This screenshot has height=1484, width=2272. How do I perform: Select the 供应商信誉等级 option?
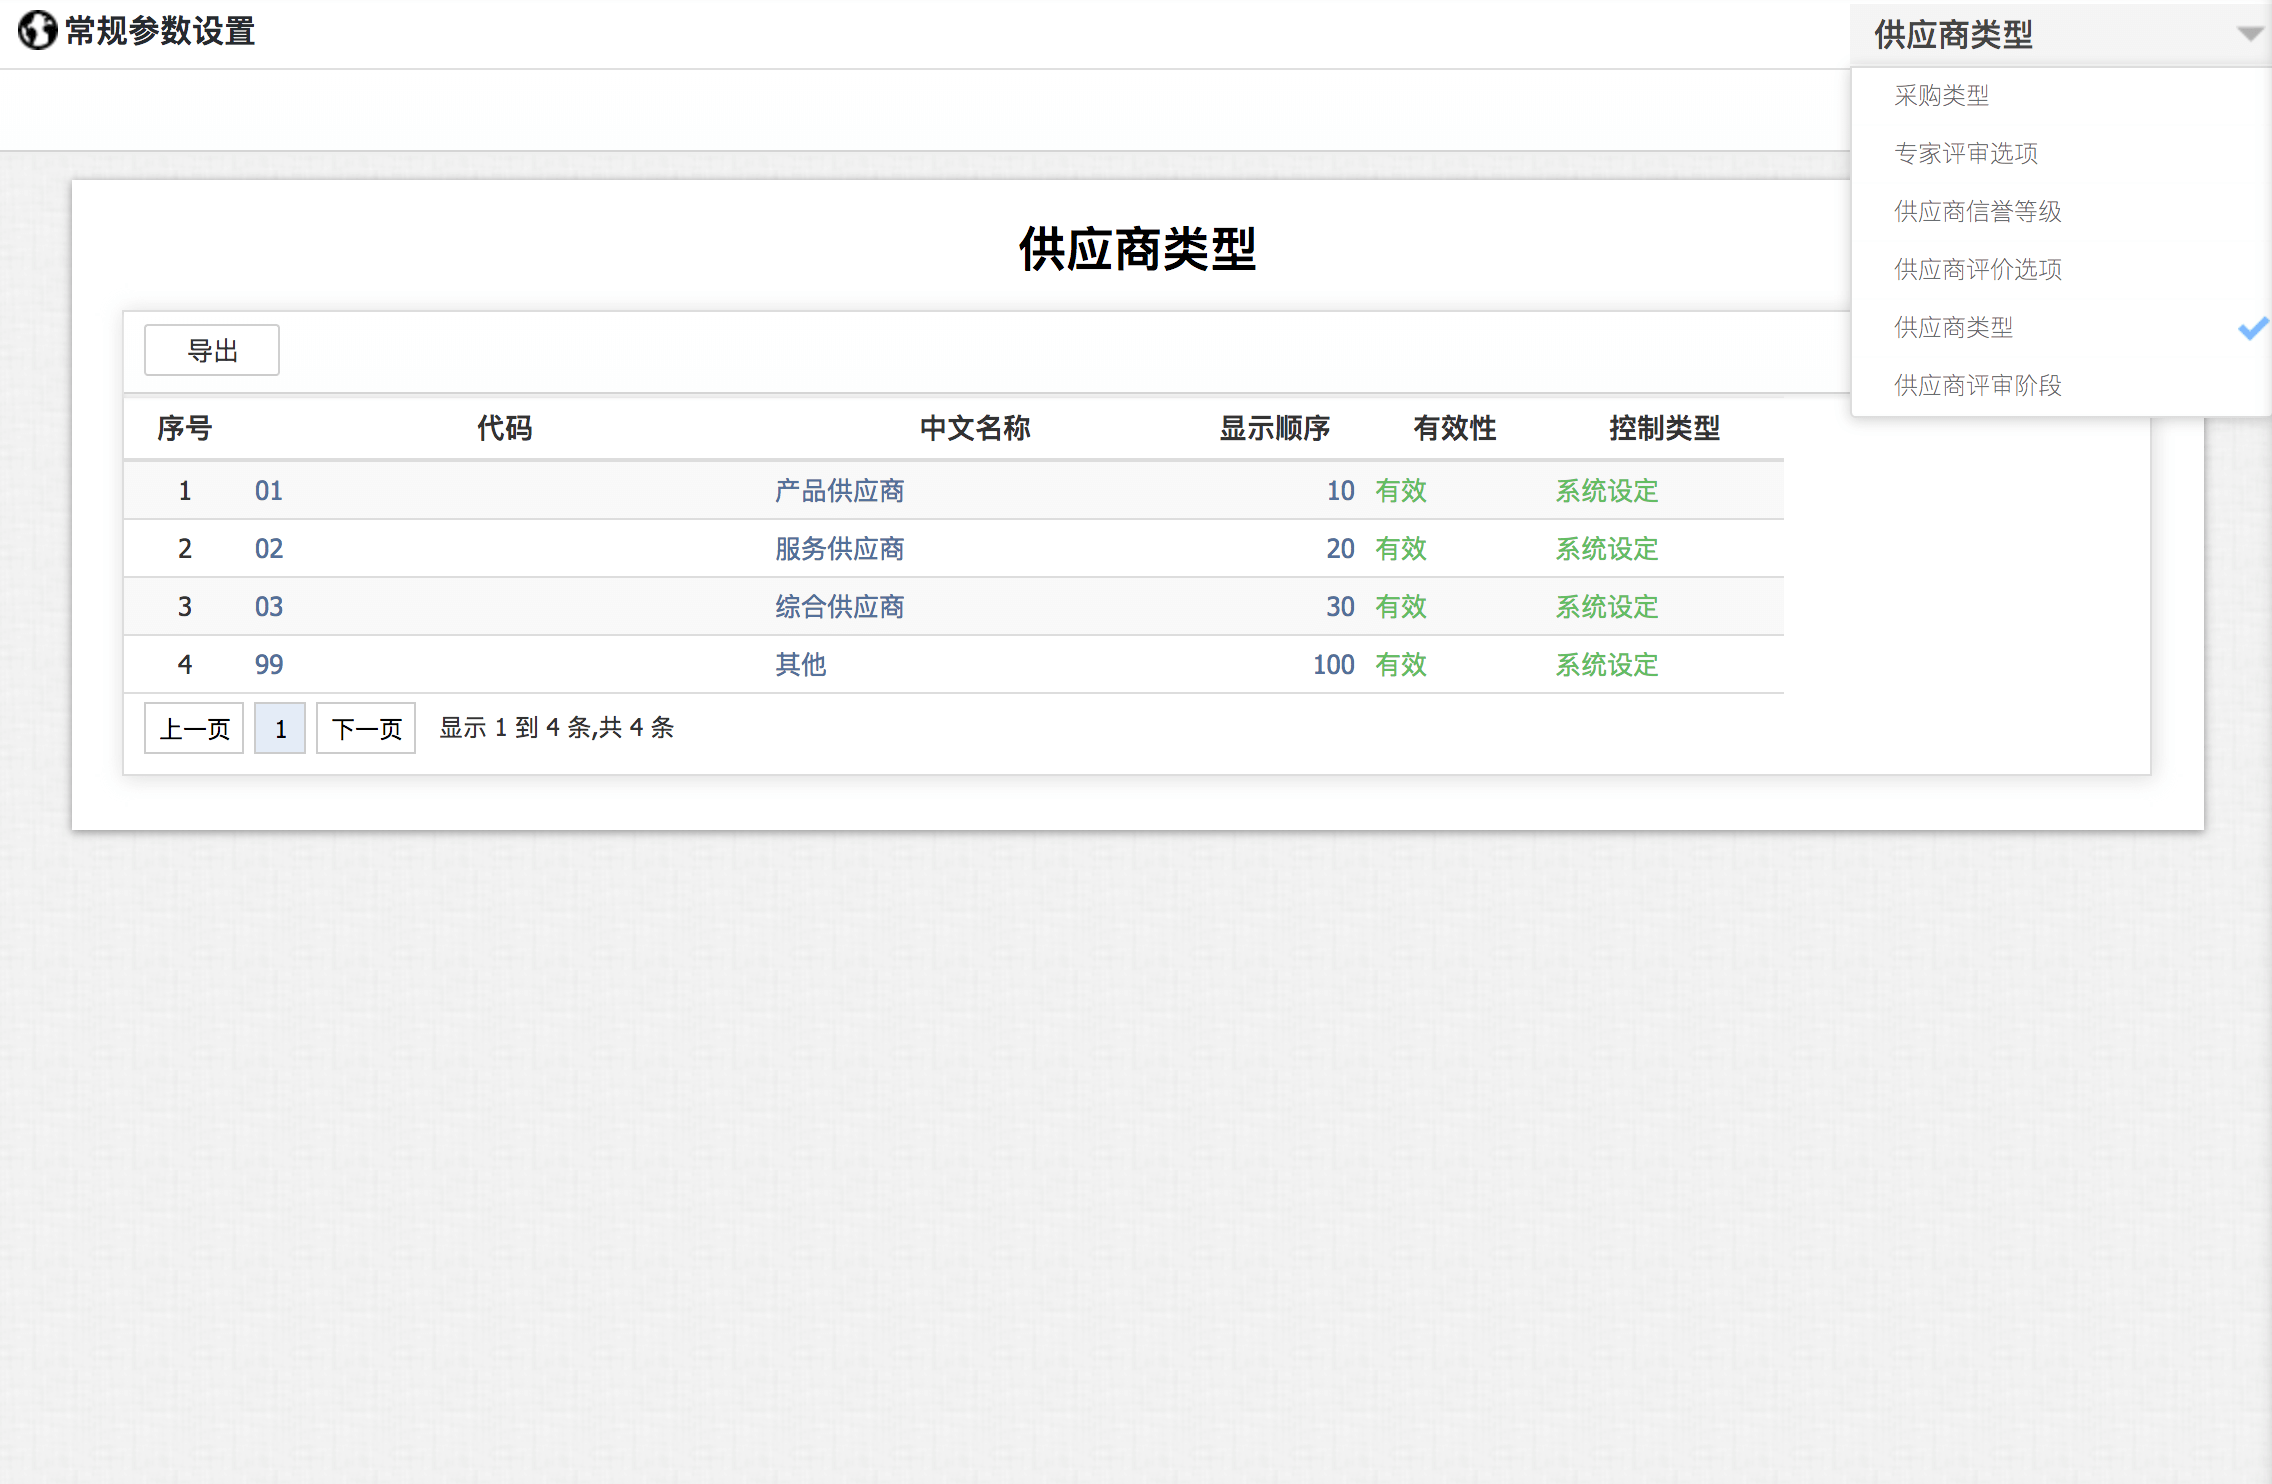(1977, 212)
